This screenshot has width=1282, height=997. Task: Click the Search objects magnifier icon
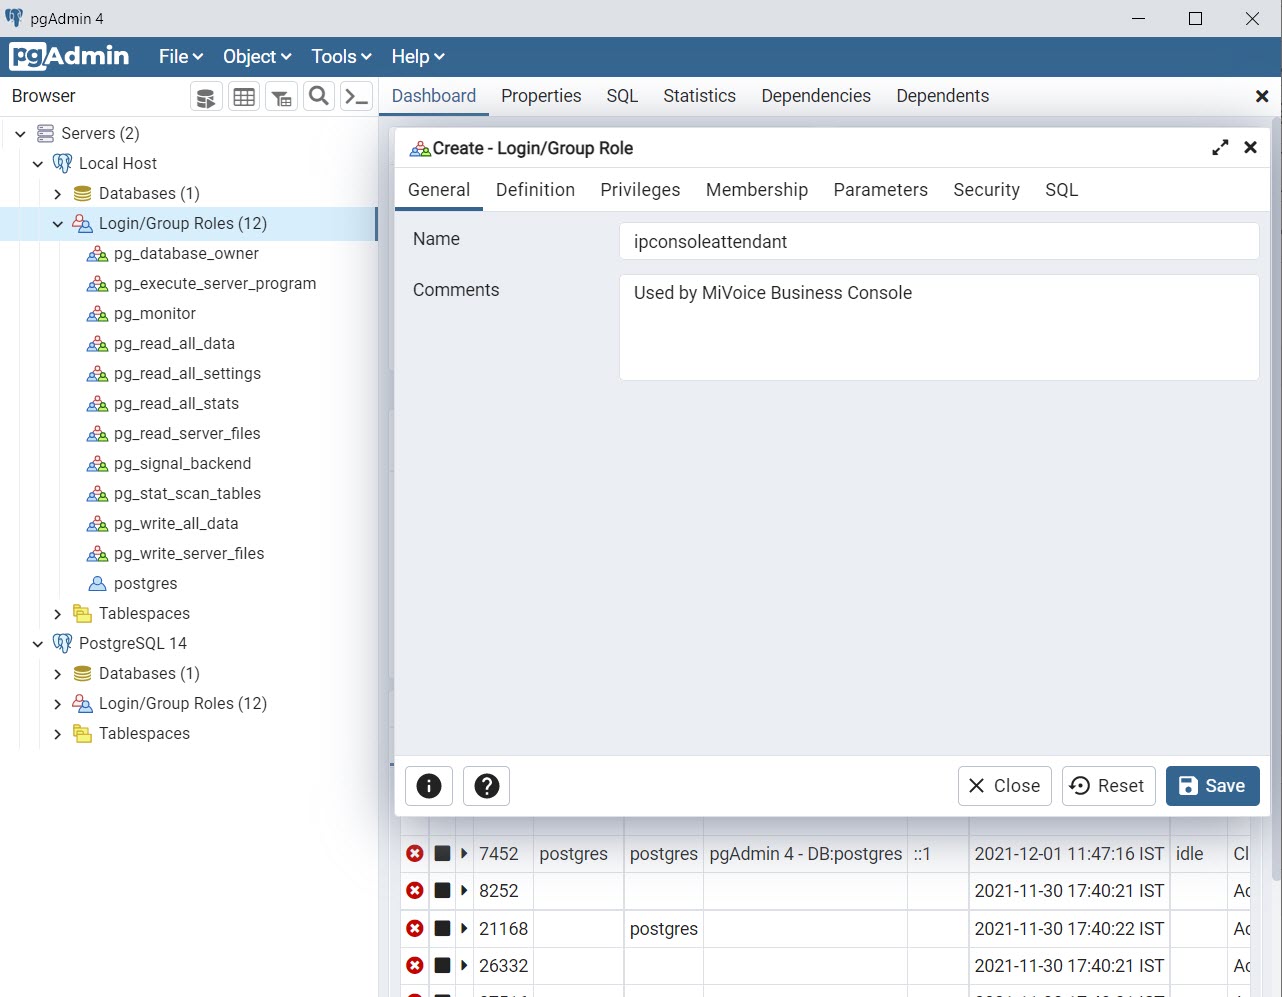[x=319, y=96]
